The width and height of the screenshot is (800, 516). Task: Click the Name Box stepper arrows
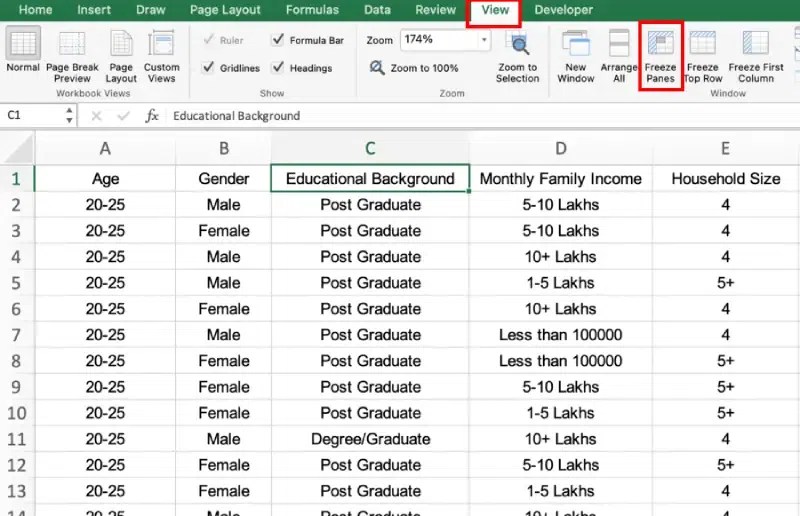[69, 115]
